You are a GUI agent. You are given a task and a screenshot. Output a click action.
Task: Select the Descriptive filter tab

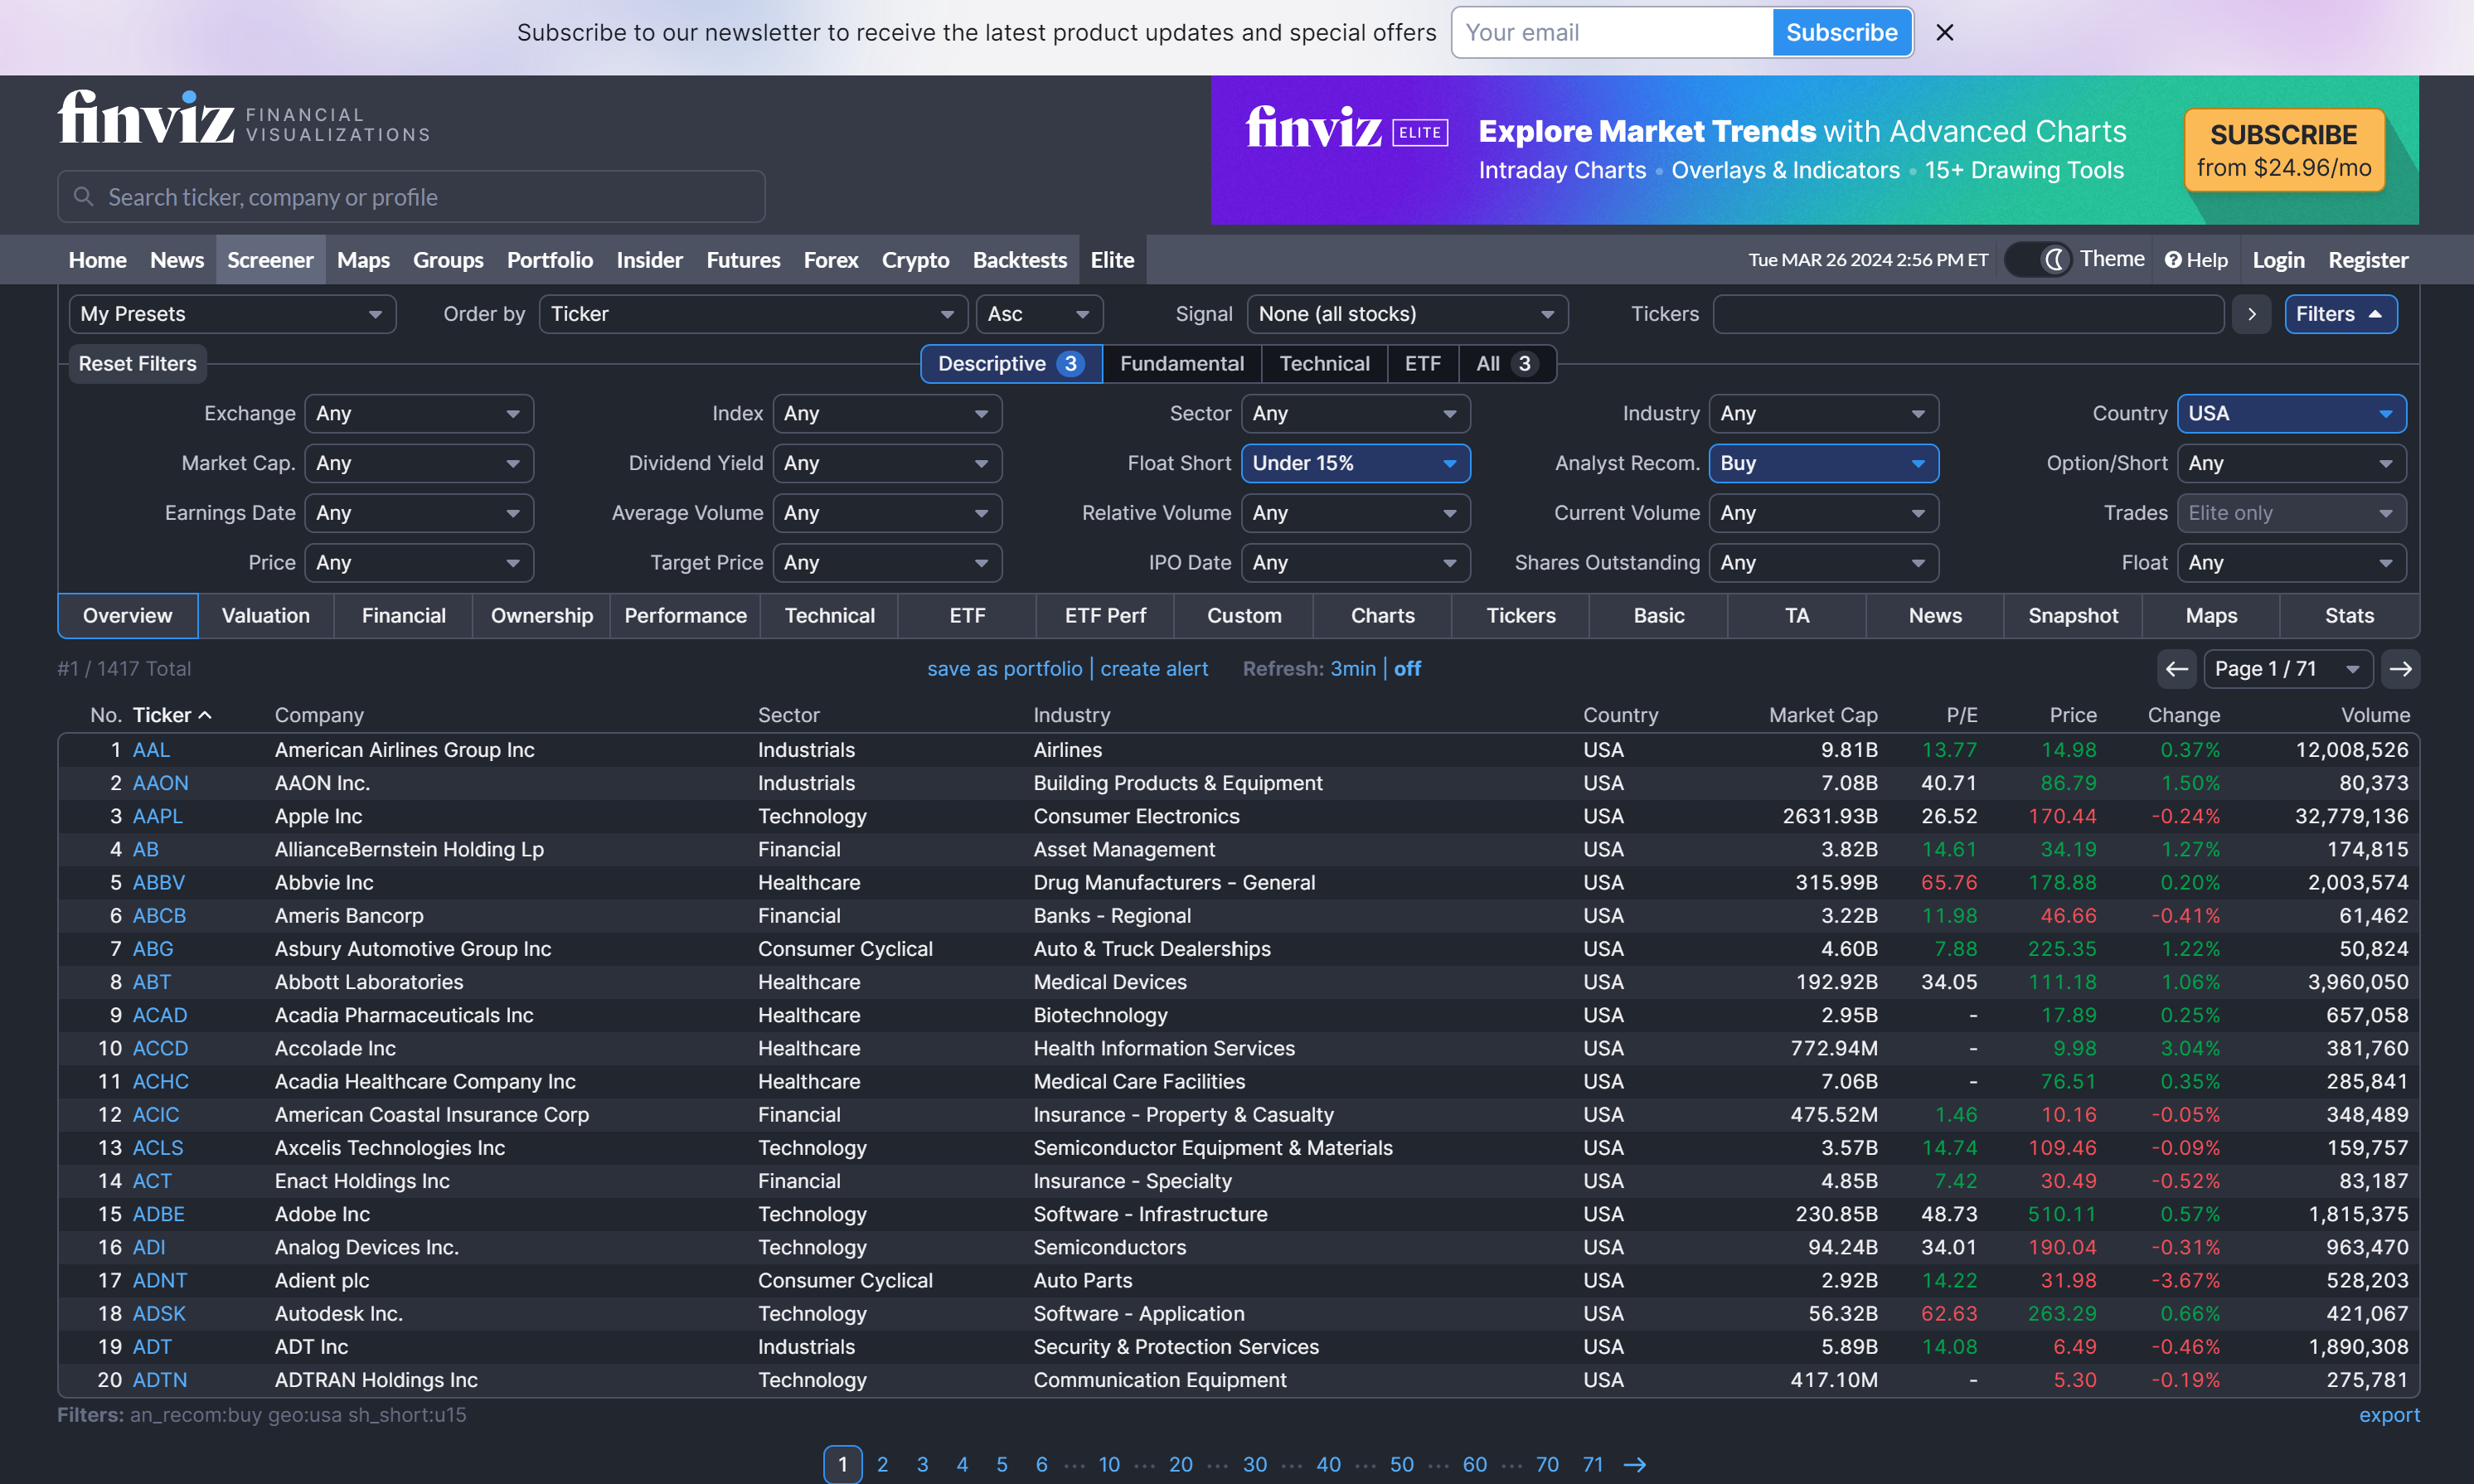click(x=1011, y=364)
